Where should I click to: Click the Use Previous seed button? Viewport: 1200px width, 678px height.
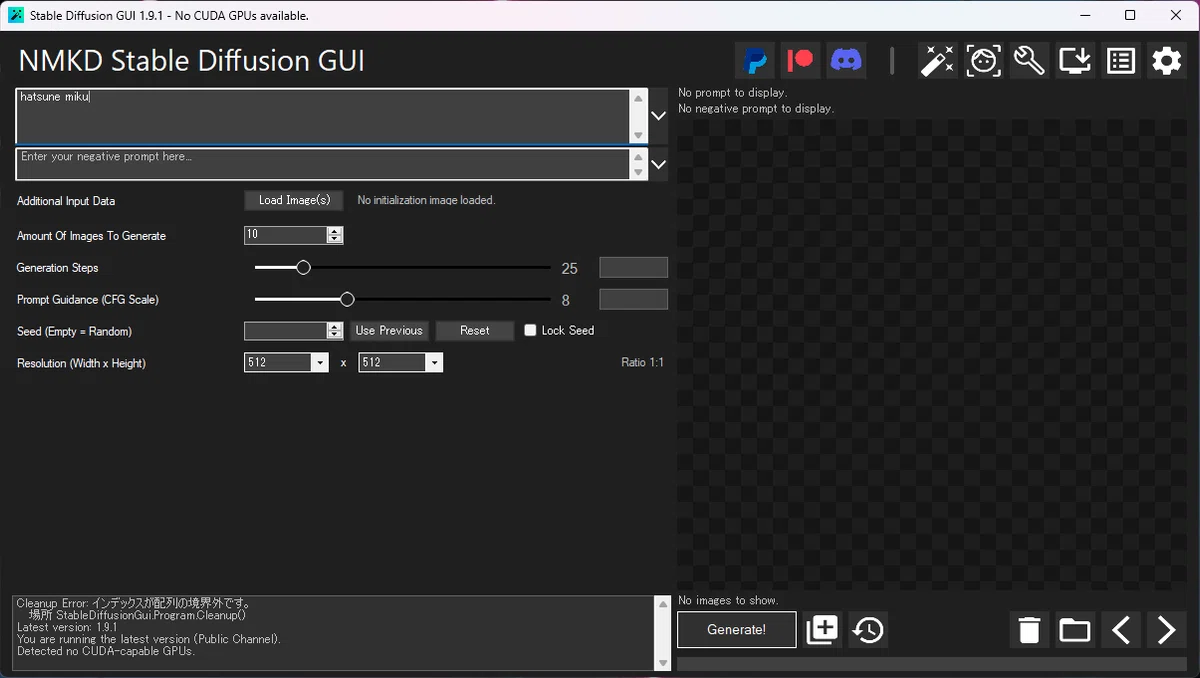(389, 331)
